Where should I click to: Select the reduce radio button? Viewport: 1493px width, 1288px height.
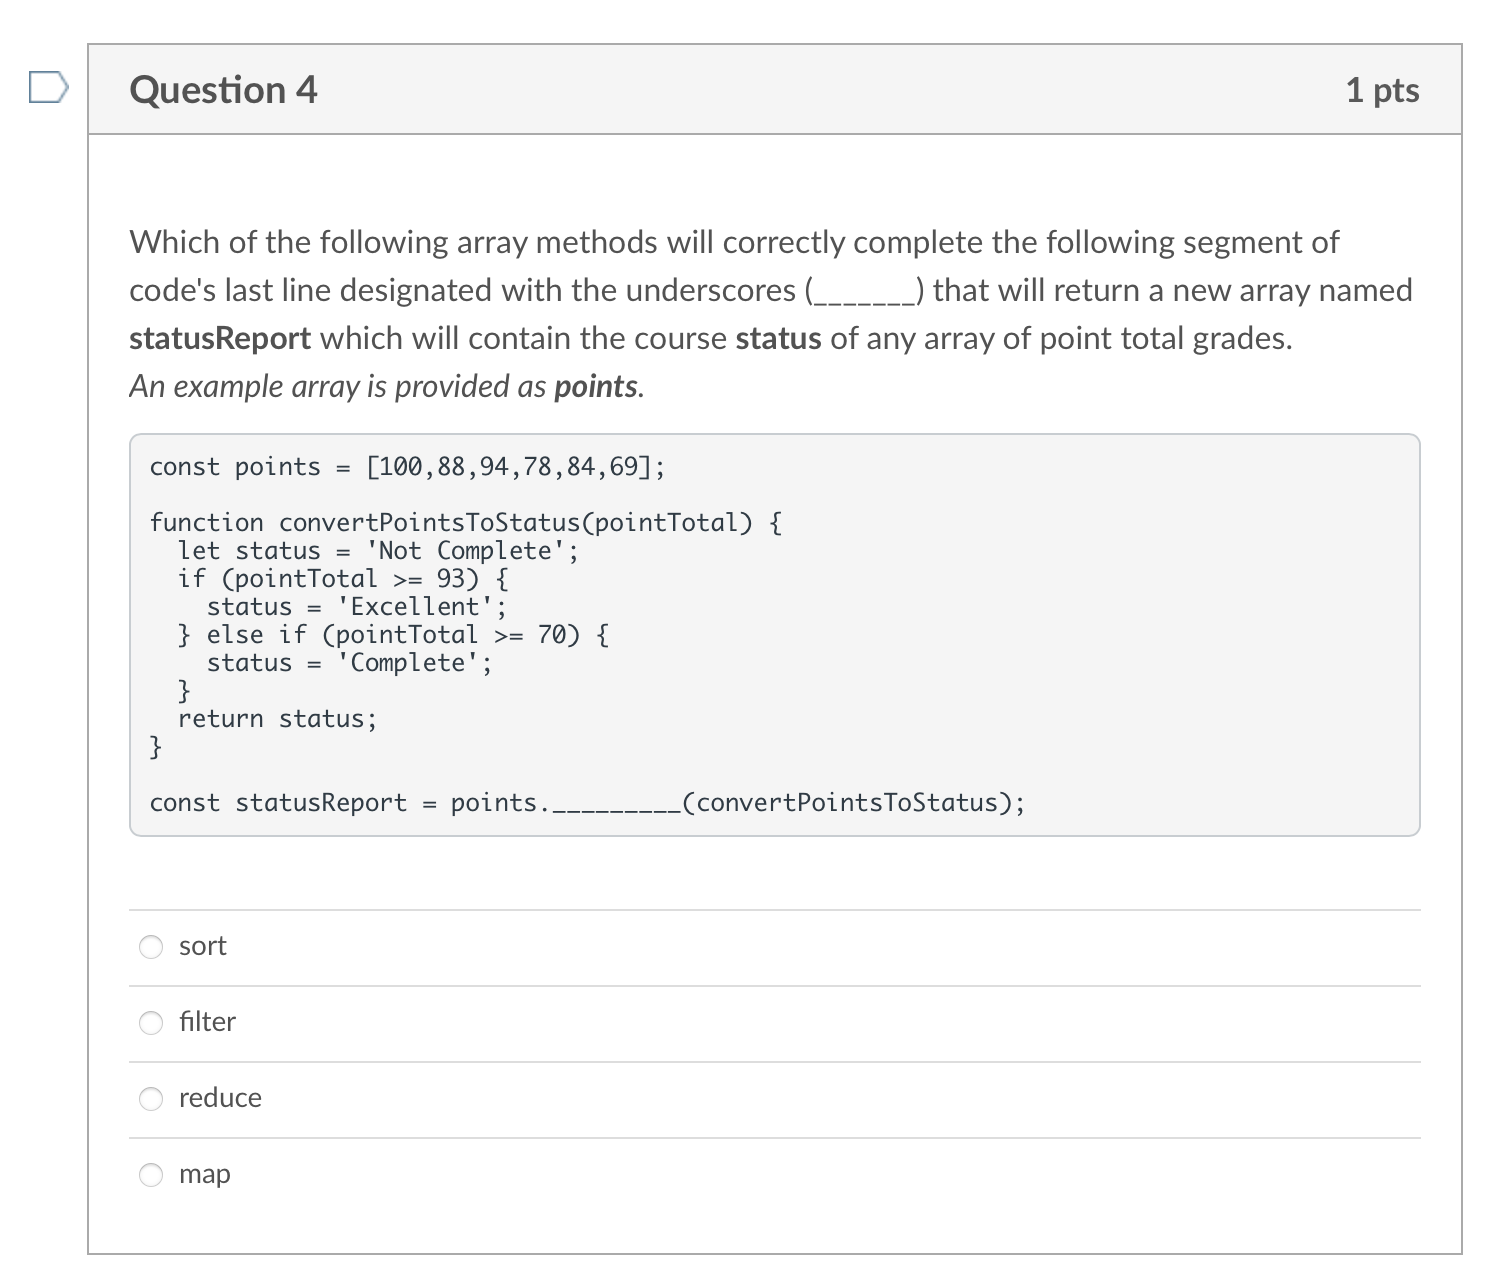[x=150, y=1098]
